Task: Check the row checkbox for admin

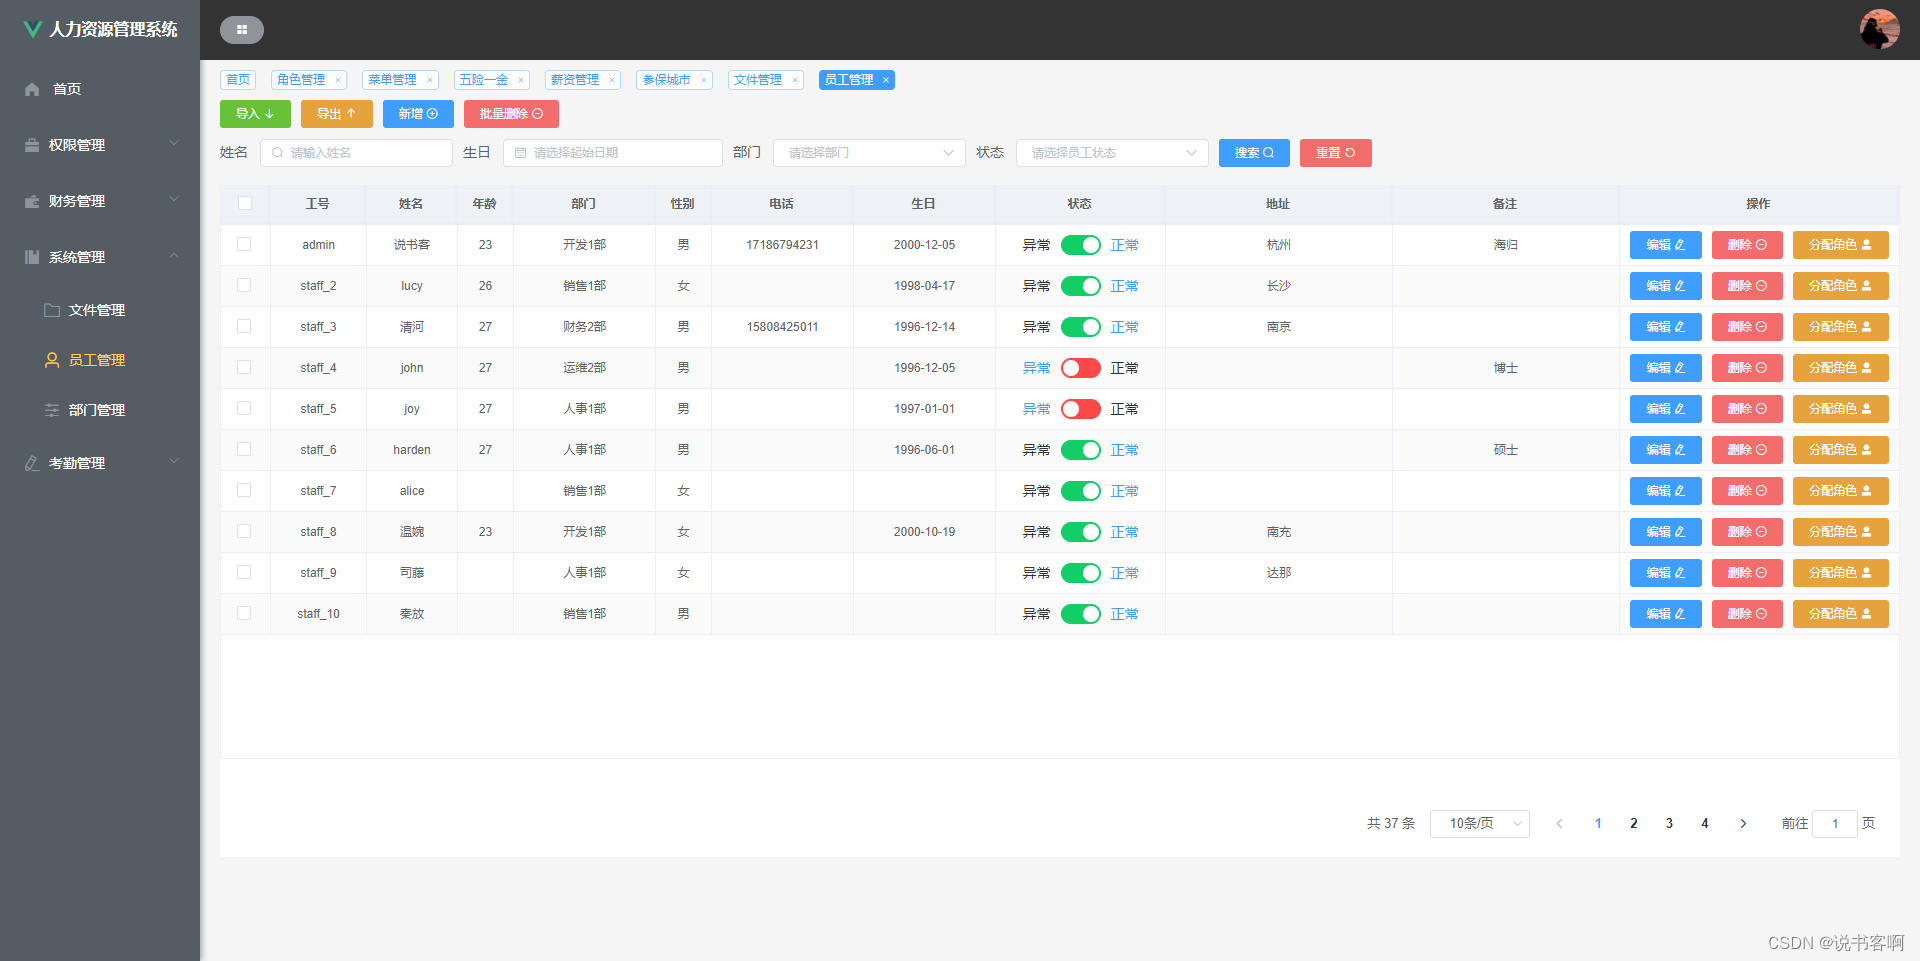Action: pos(244,244)
